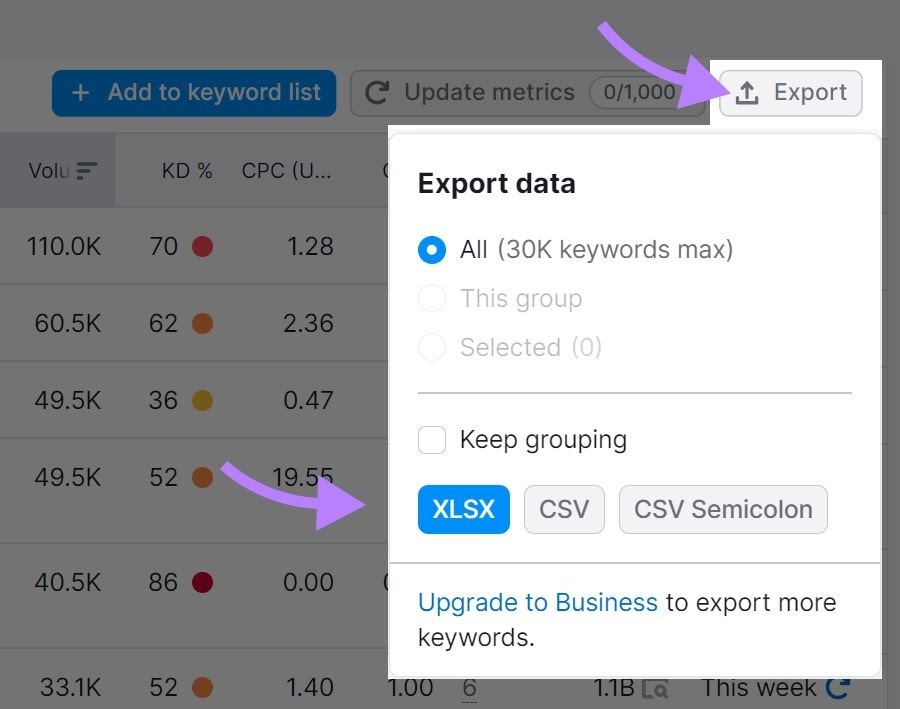Sort results using the KD % column header
900x709 pixels.
(x=186, y=170)
